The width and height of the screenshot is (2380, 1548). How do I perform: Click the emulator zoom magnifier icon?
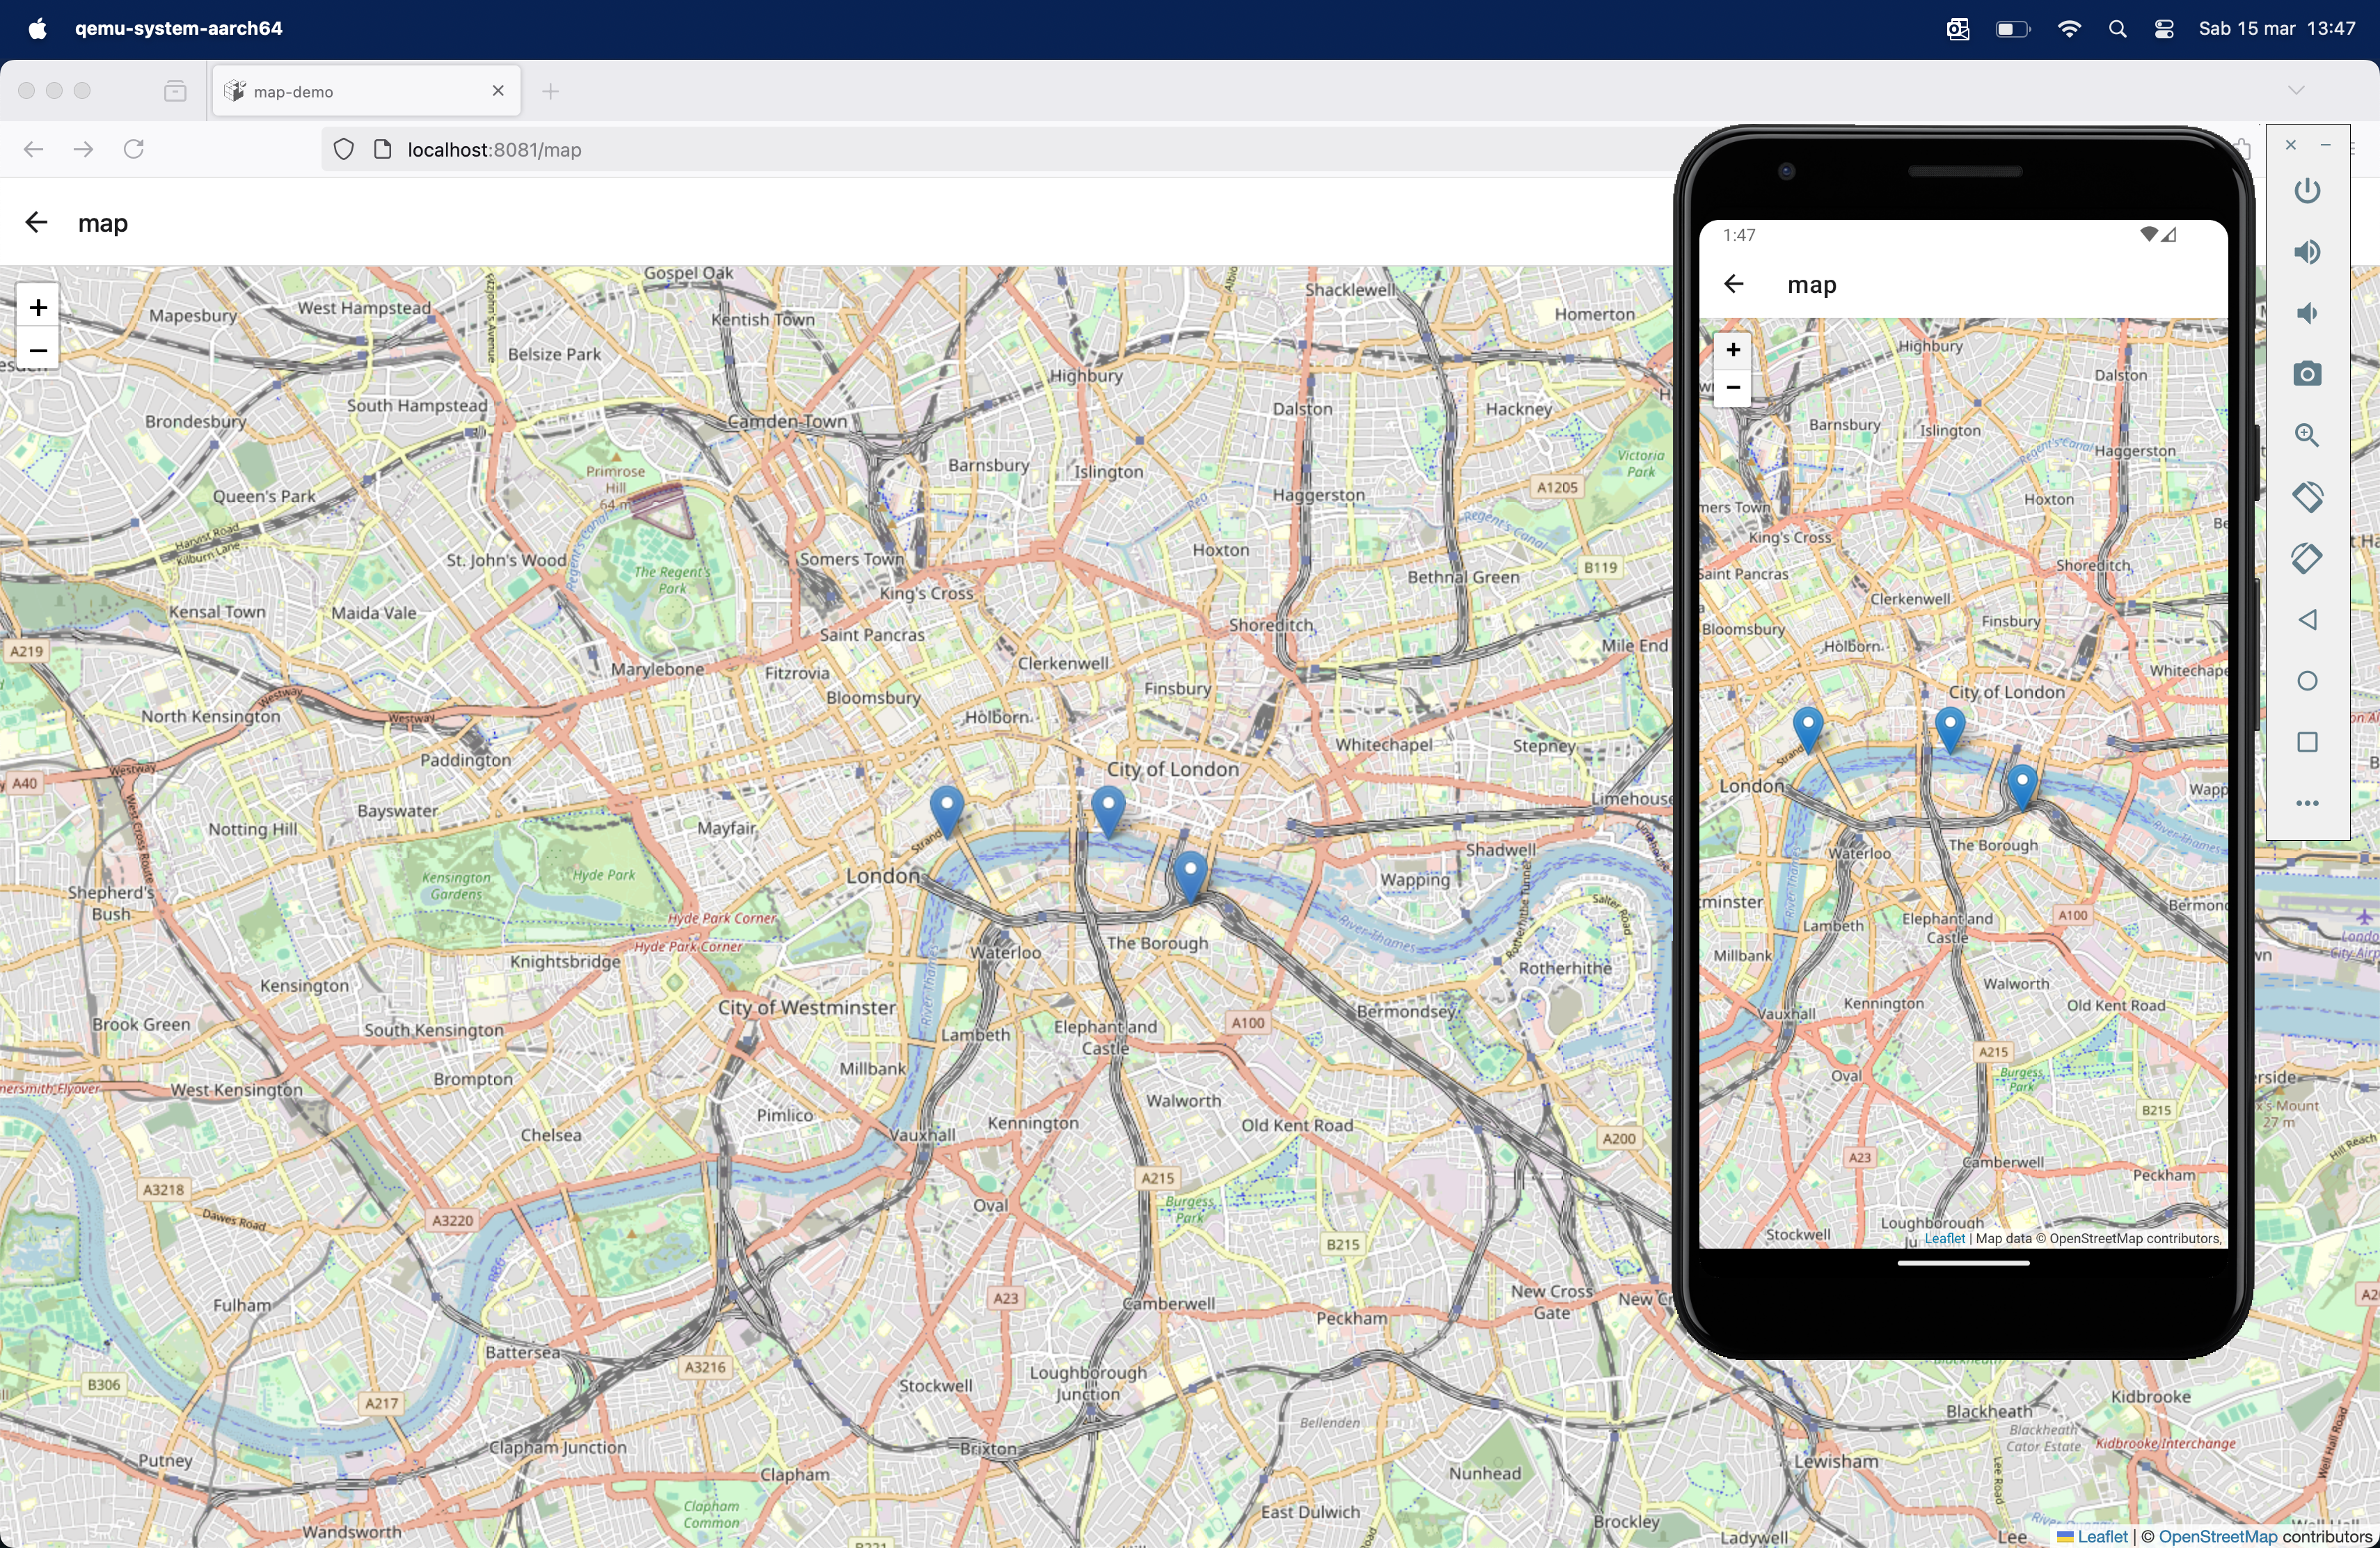[2307, 435]
